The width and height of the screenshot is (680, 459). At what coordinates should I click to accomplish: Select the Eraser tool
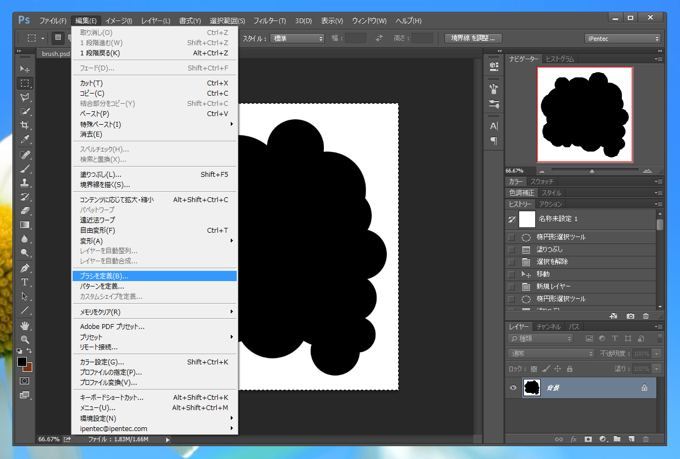[x=25, y=211]
